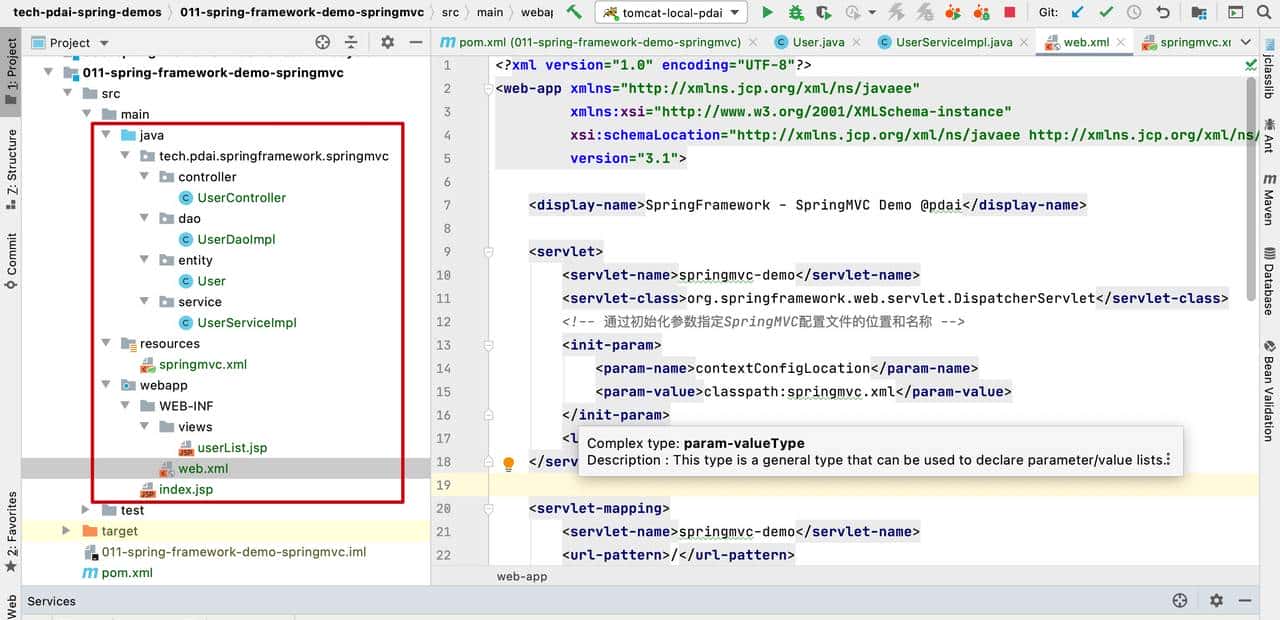Commit changes with the Git checkmark

click(1105, 13)
